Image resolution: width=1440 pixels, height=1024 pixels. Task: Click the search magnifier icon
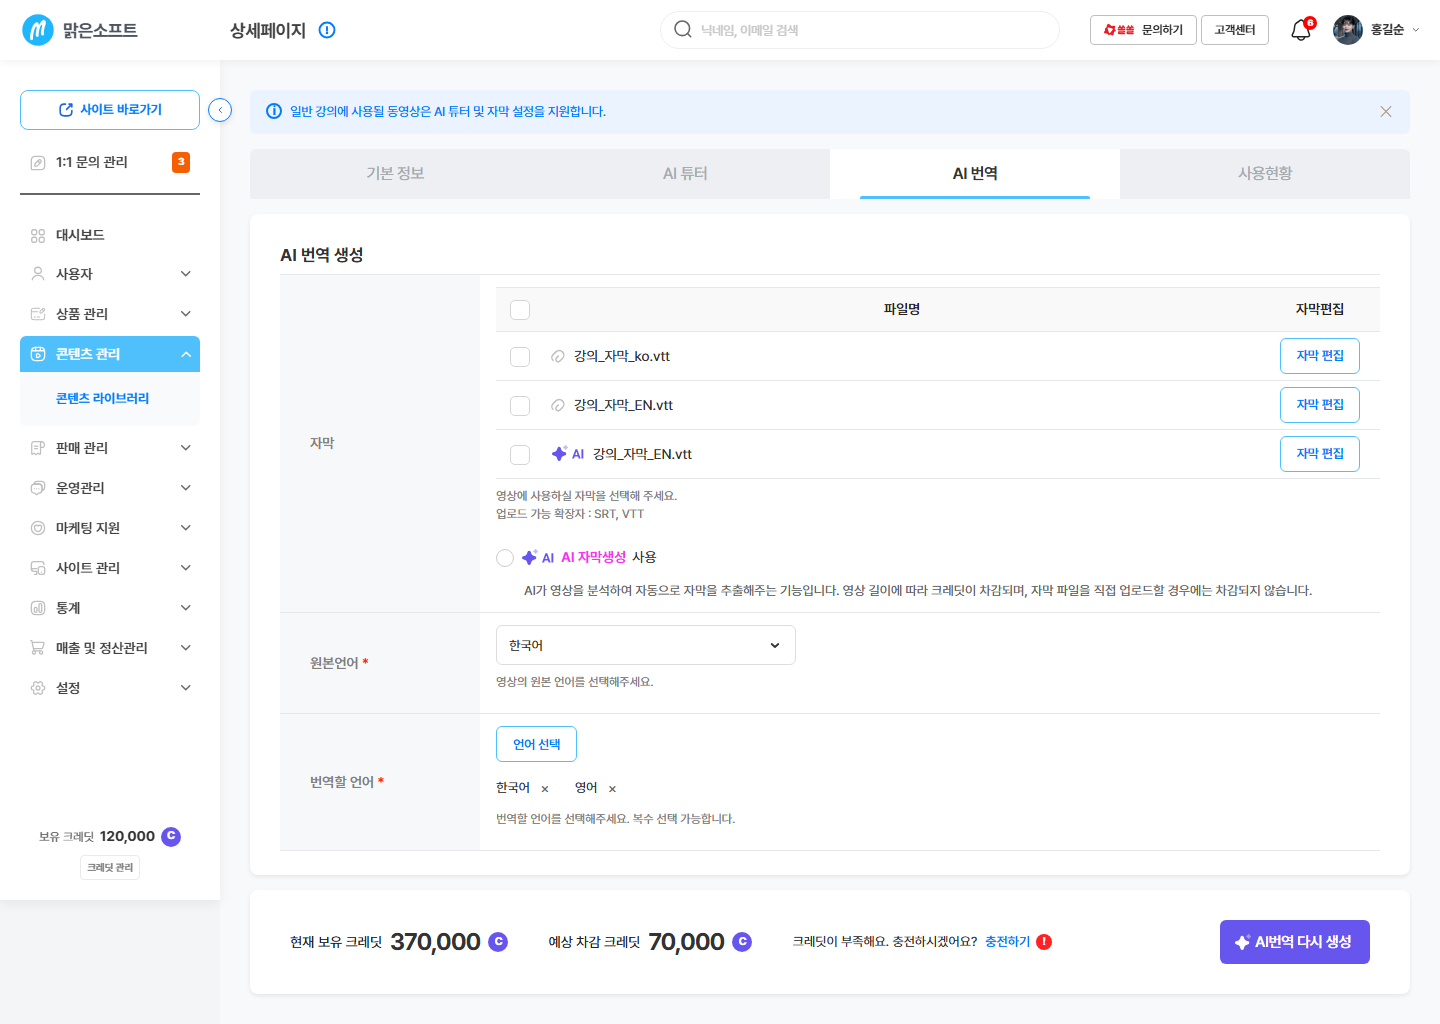click(683, 29)
